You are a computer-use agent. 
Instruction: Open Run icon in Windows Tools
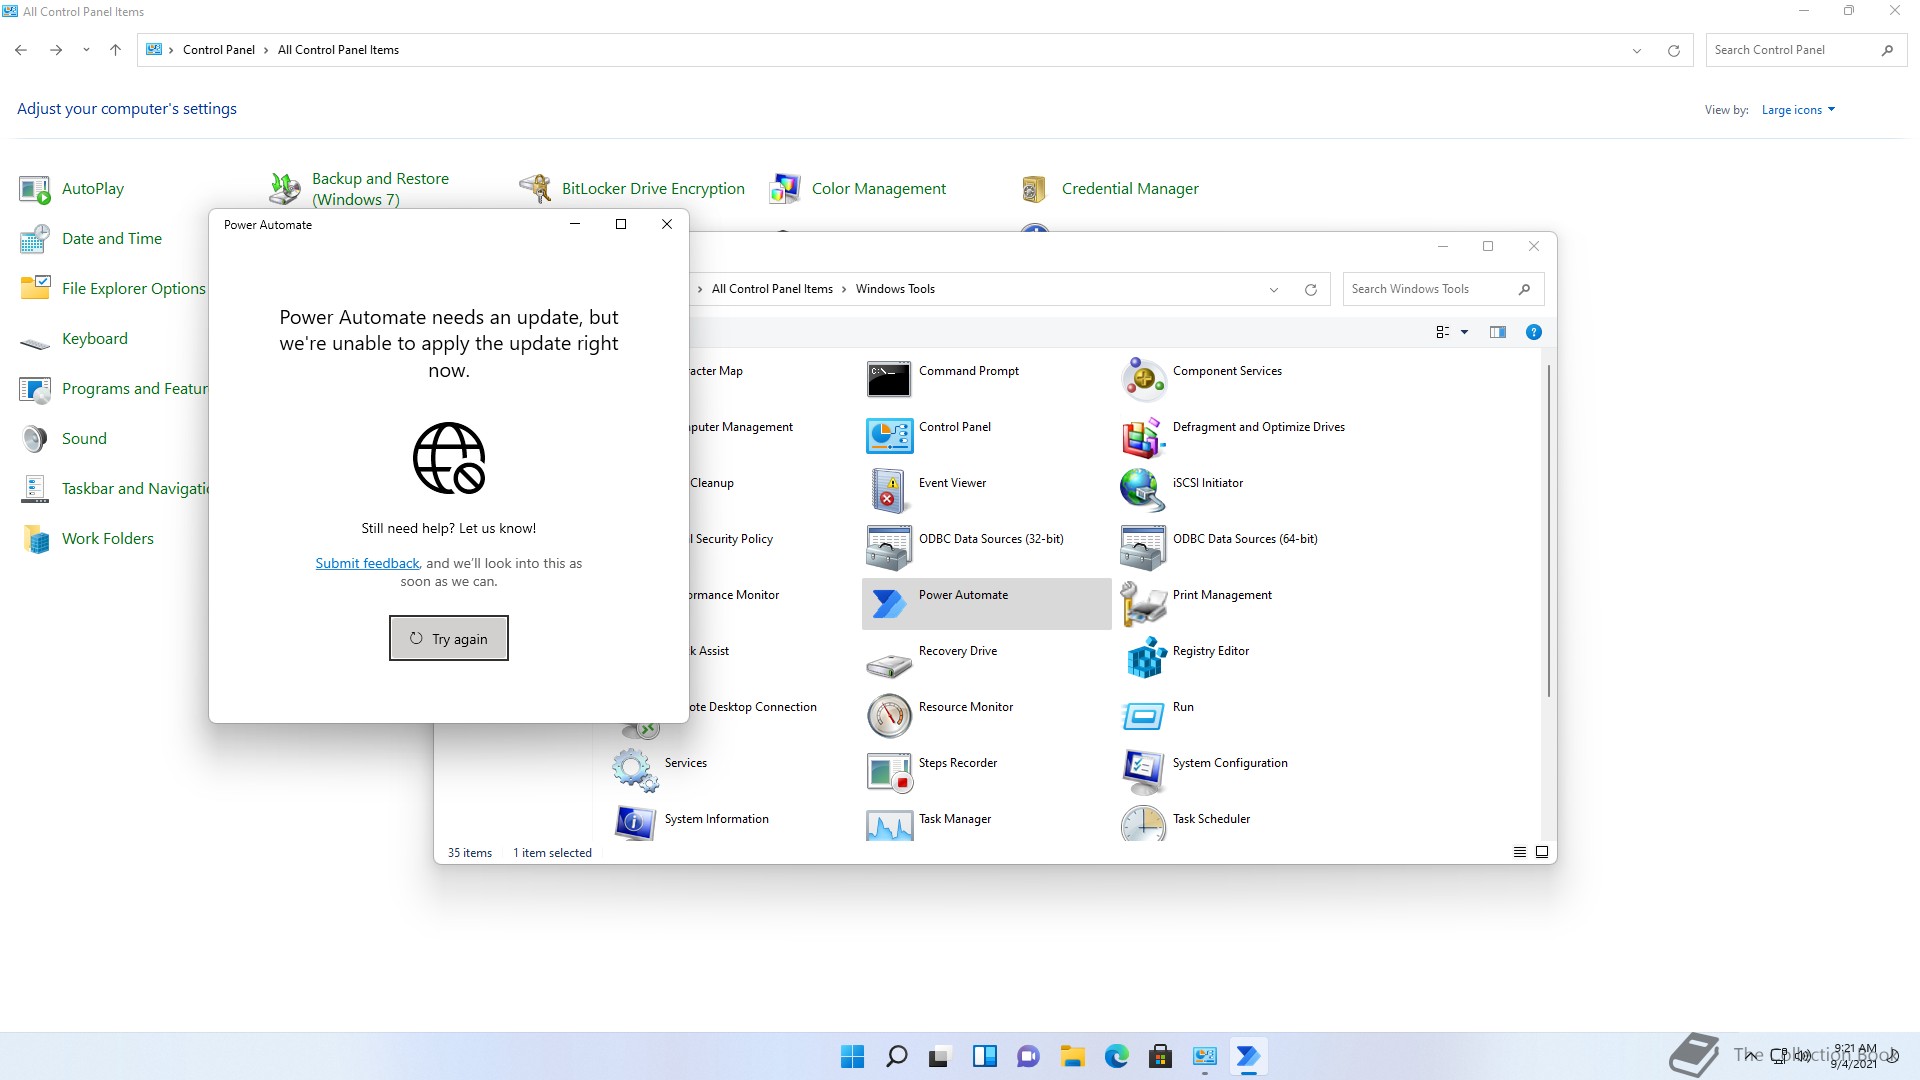[1143, 715]
